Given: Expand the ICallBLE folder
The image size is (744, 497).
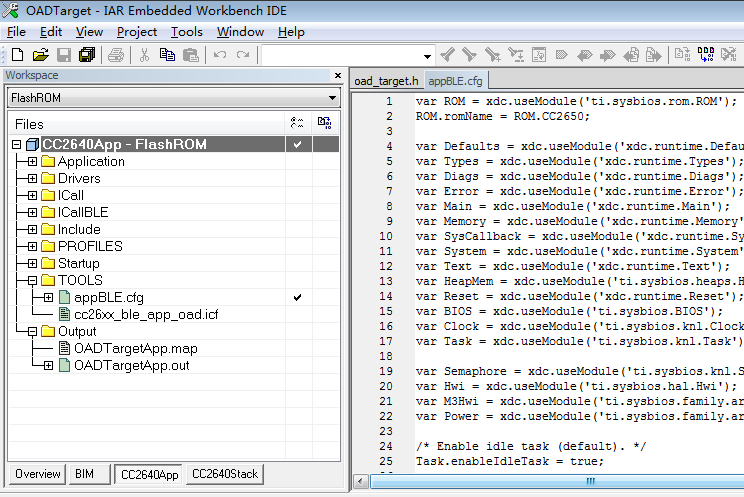Looking at the screenshot, I should [x=32, y=213].
